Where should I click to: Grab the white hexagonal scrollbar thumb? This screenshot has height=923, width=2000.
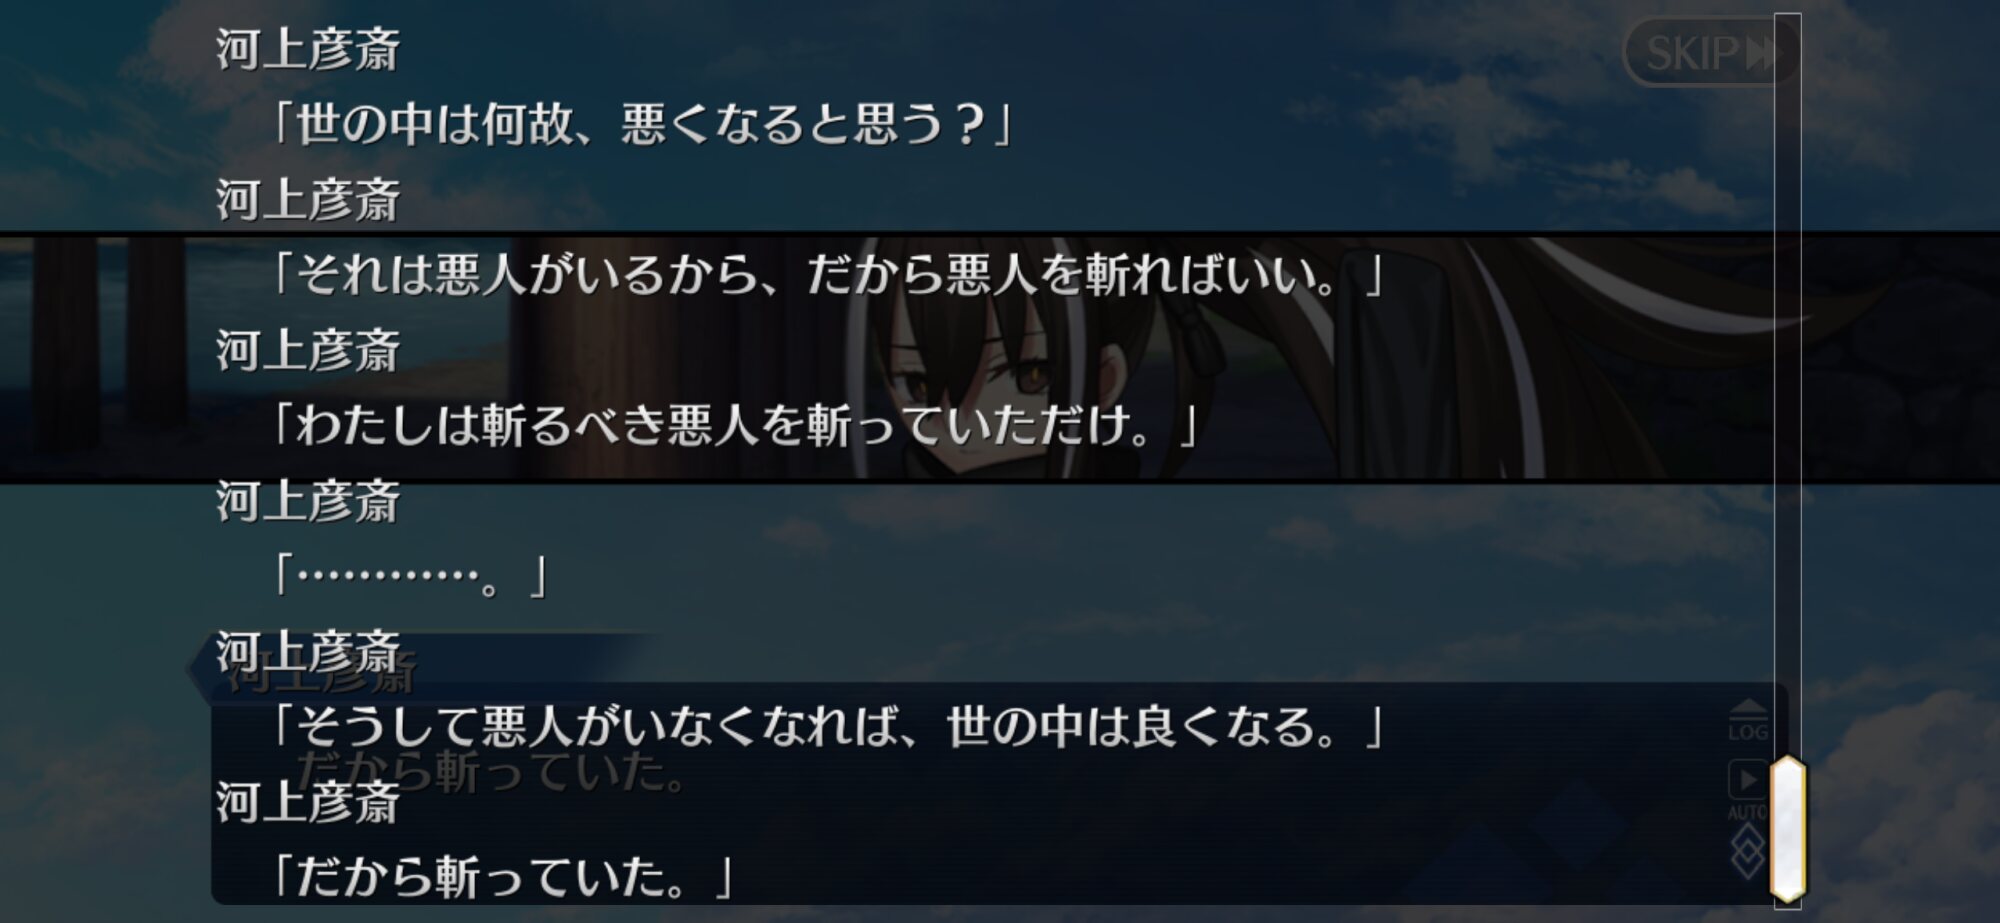[x=1788, y=828]
